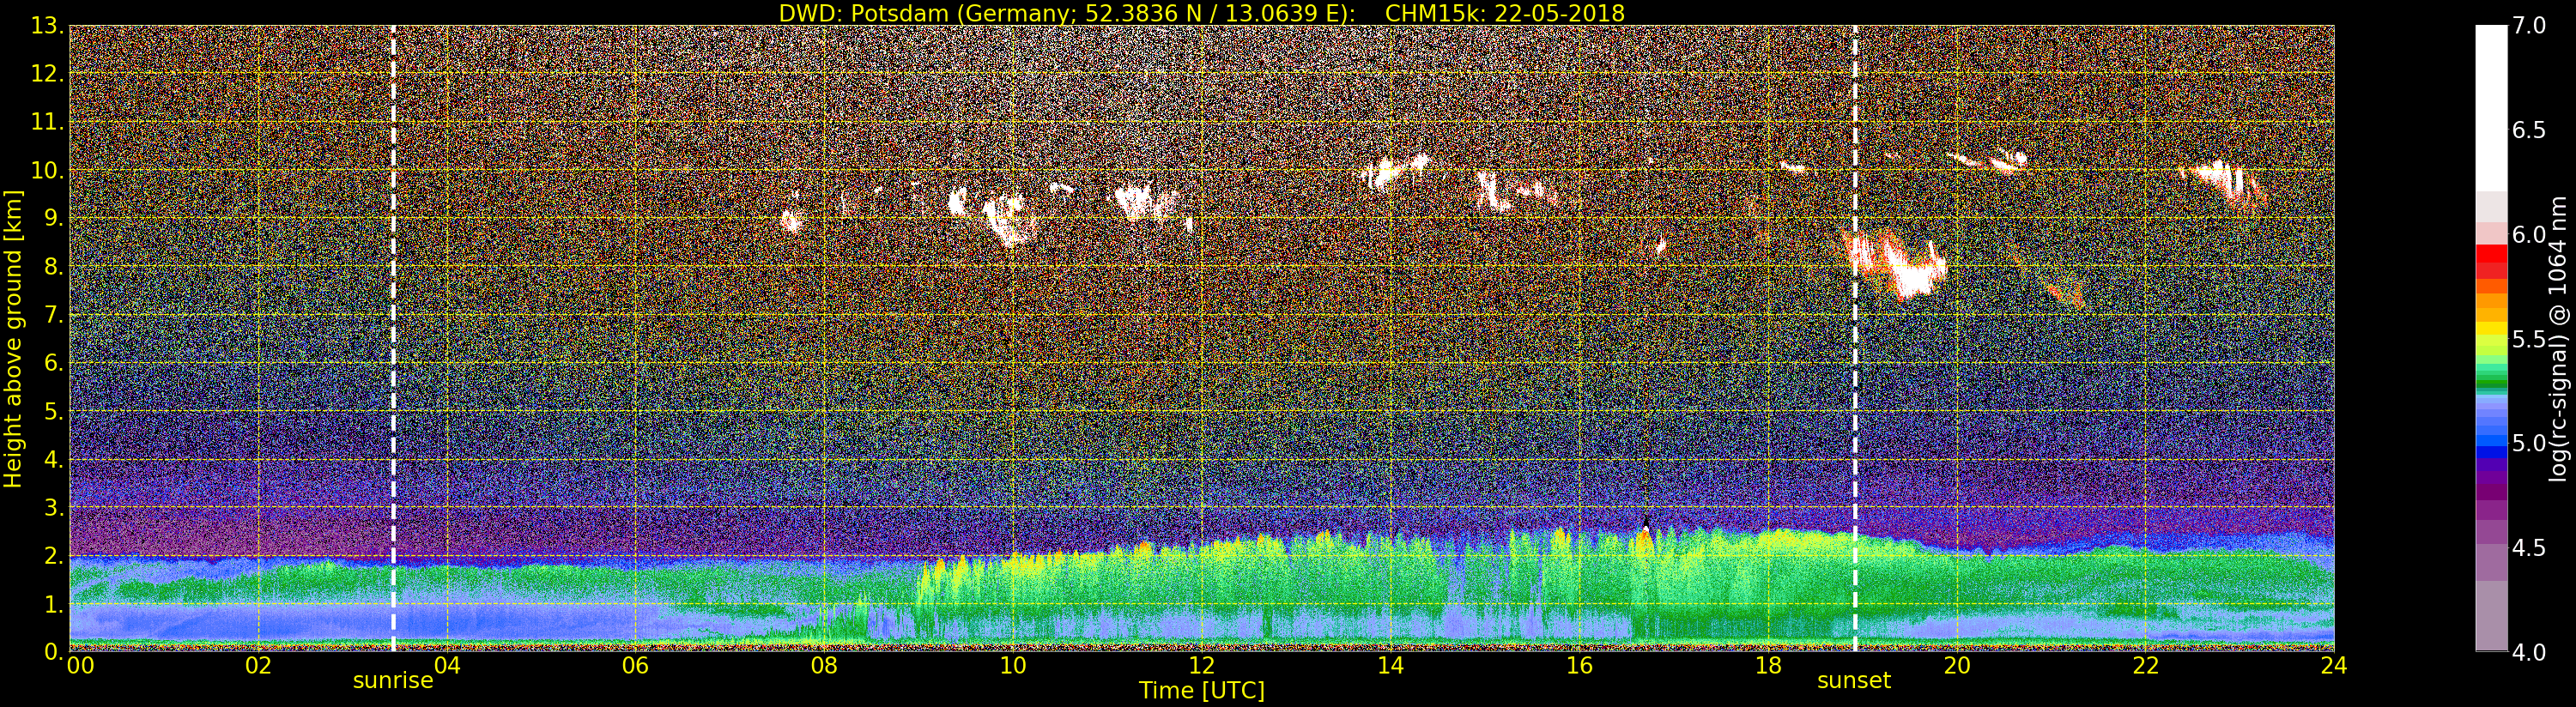Click height-axis tick label '12.'
The image size is (2576, 707).
[x=48, y=74]
